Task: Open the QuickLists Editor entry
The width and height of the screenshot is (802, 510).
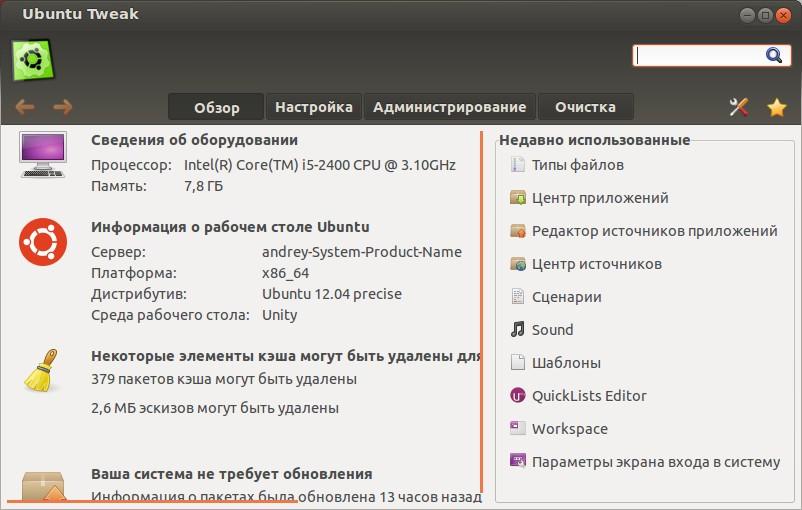Action: click(589, 396)
